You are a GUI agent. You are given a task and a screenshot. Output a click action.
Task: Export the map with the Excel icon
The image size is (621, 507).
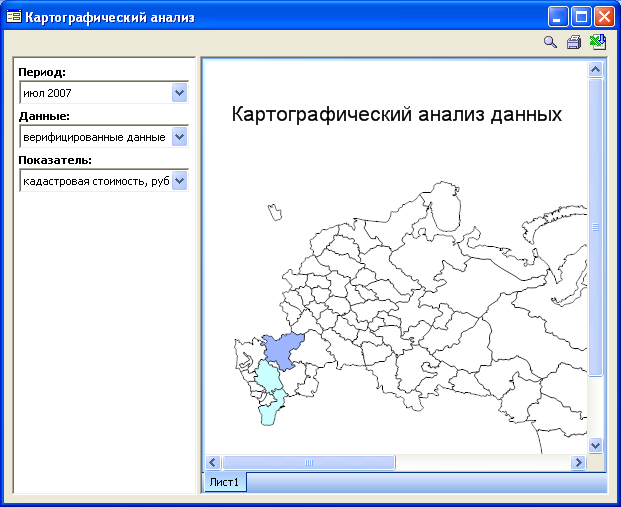click(598, 42)
